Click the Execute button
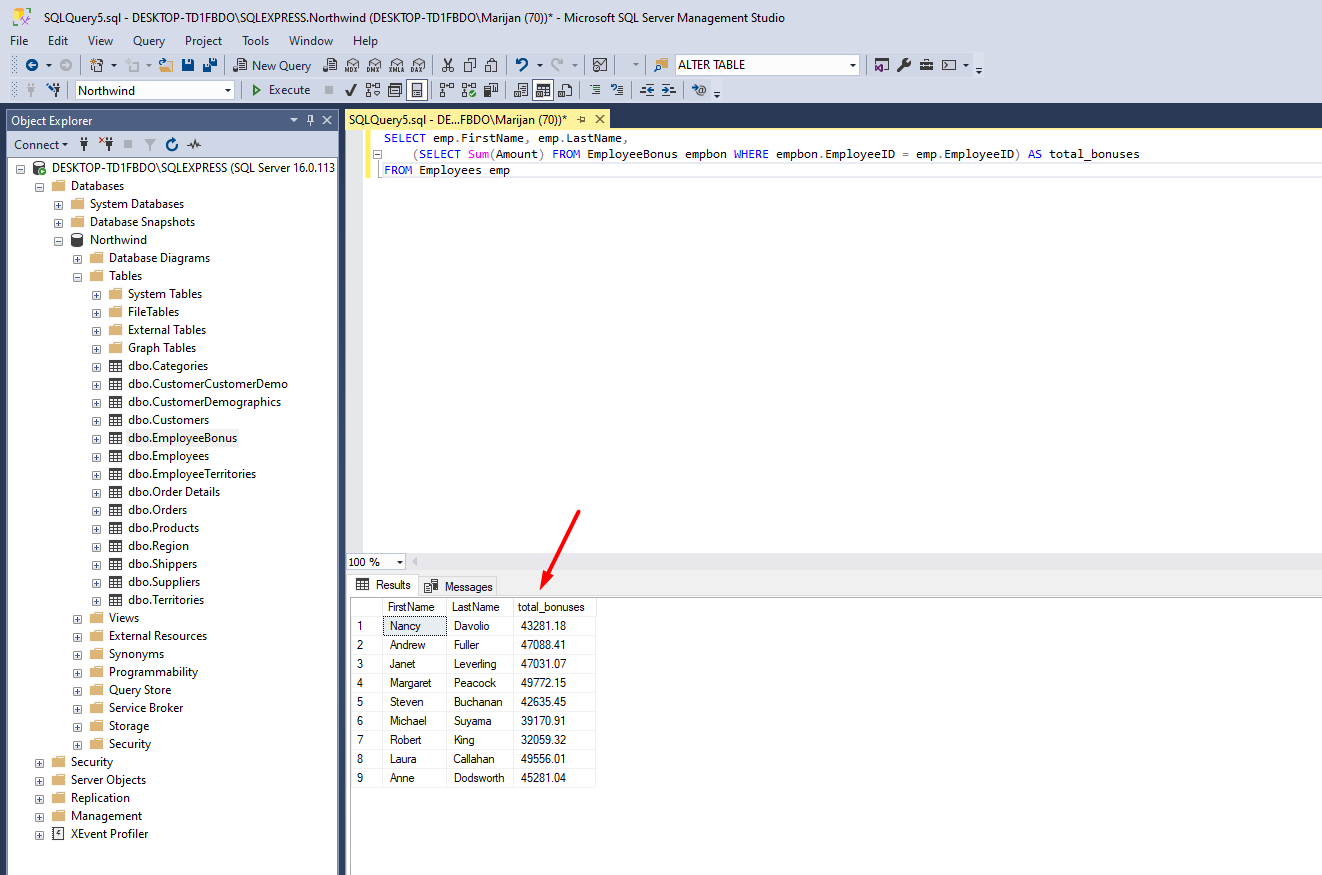Screen dimensions: 1322x875 [280, 90]
